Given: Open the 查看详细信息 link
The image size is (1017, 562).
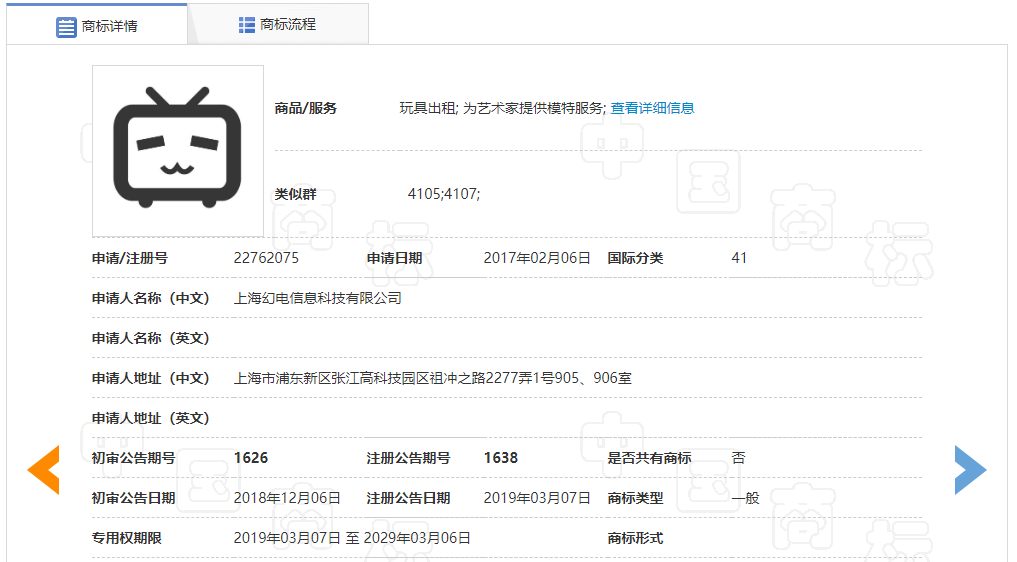Looking at the screenshot, I should (652, 108).
